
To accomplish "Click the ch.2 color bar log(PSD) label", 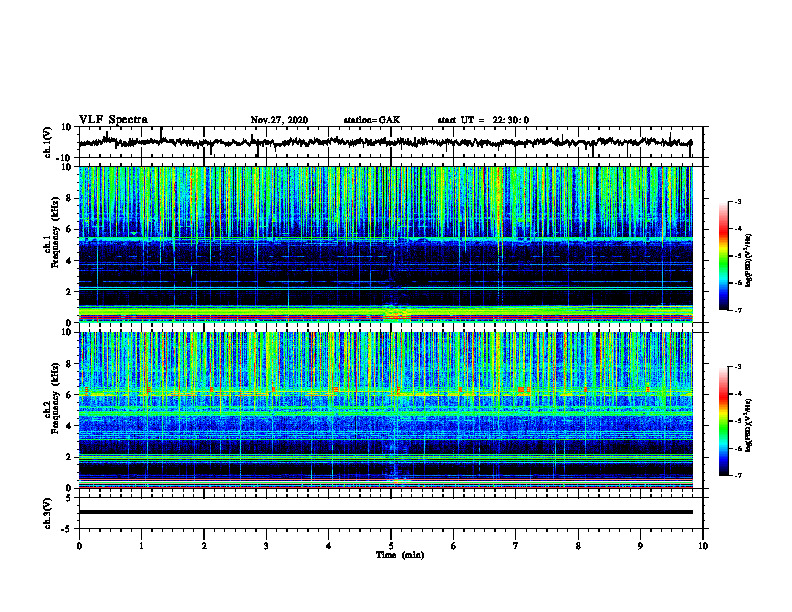I will click(x=749, y=425).
